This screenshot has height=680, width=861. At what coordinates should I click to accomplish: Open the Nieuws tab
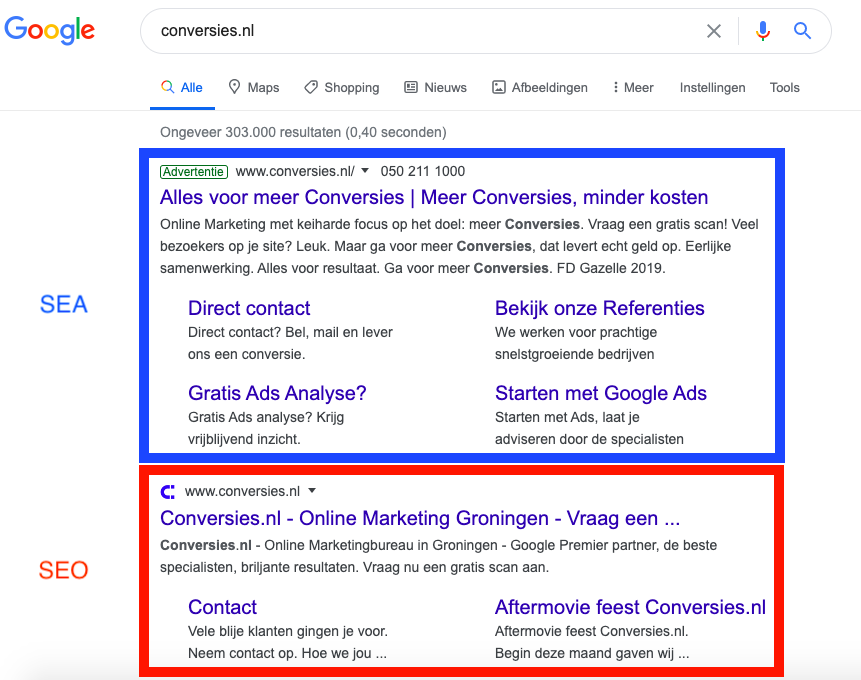pyautogui.click(x=435, y=87)
